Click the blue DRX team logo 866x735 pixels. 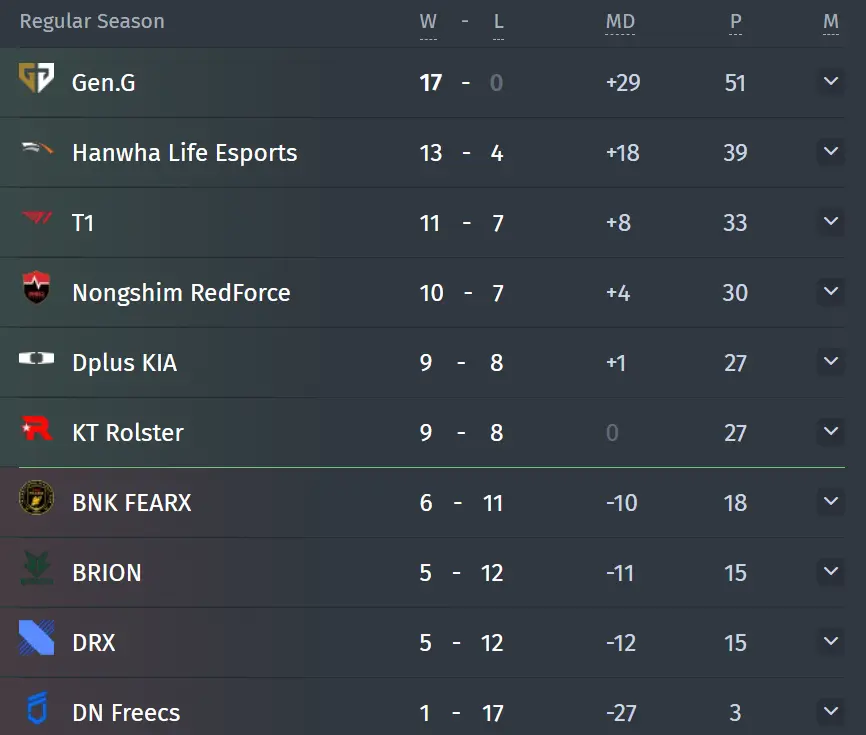point(36,637)
